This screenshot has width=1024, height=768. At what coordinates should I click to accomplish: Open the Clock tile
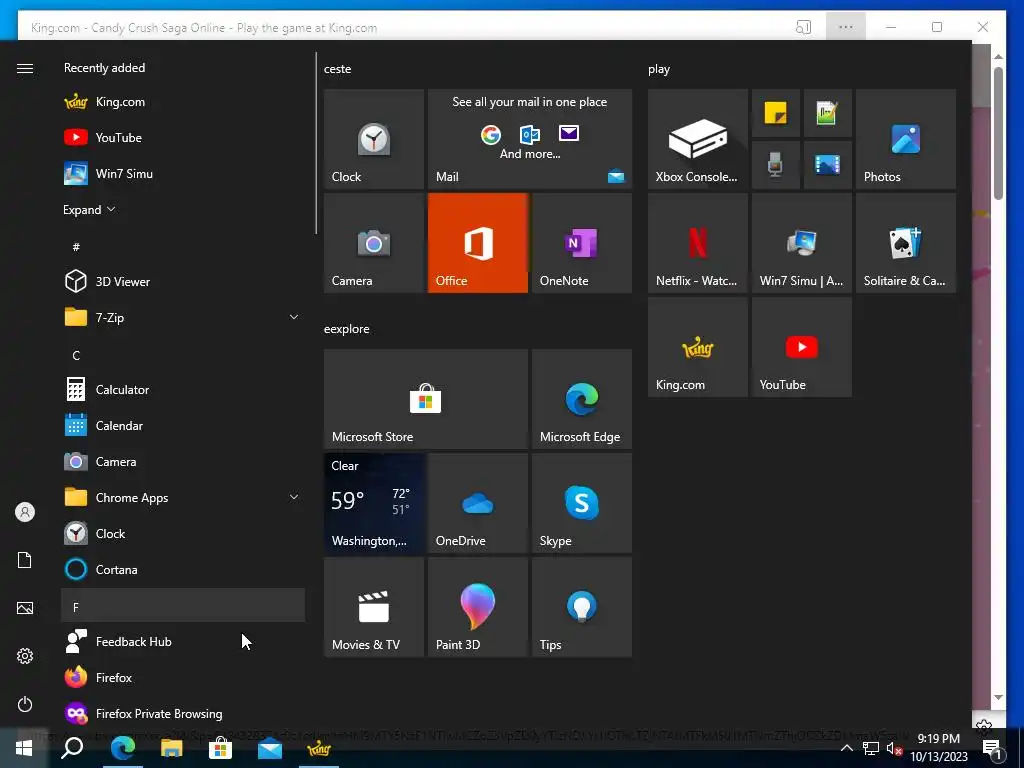374,139
